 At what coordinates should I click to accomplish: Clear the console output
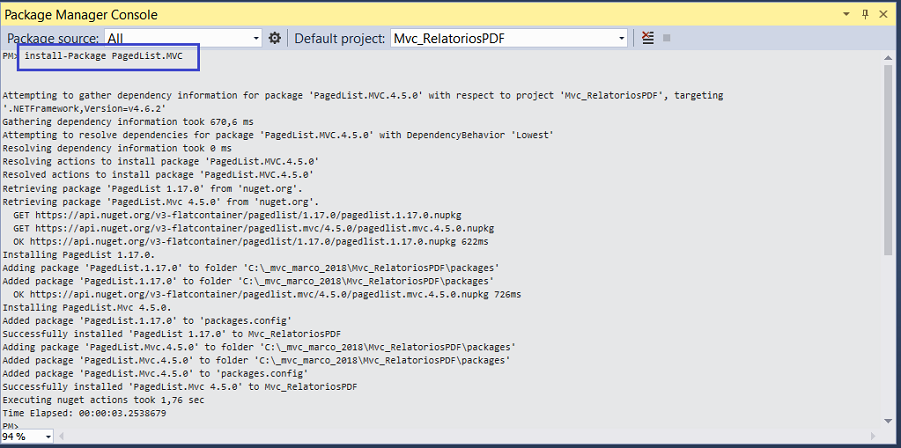coord(648,38)
